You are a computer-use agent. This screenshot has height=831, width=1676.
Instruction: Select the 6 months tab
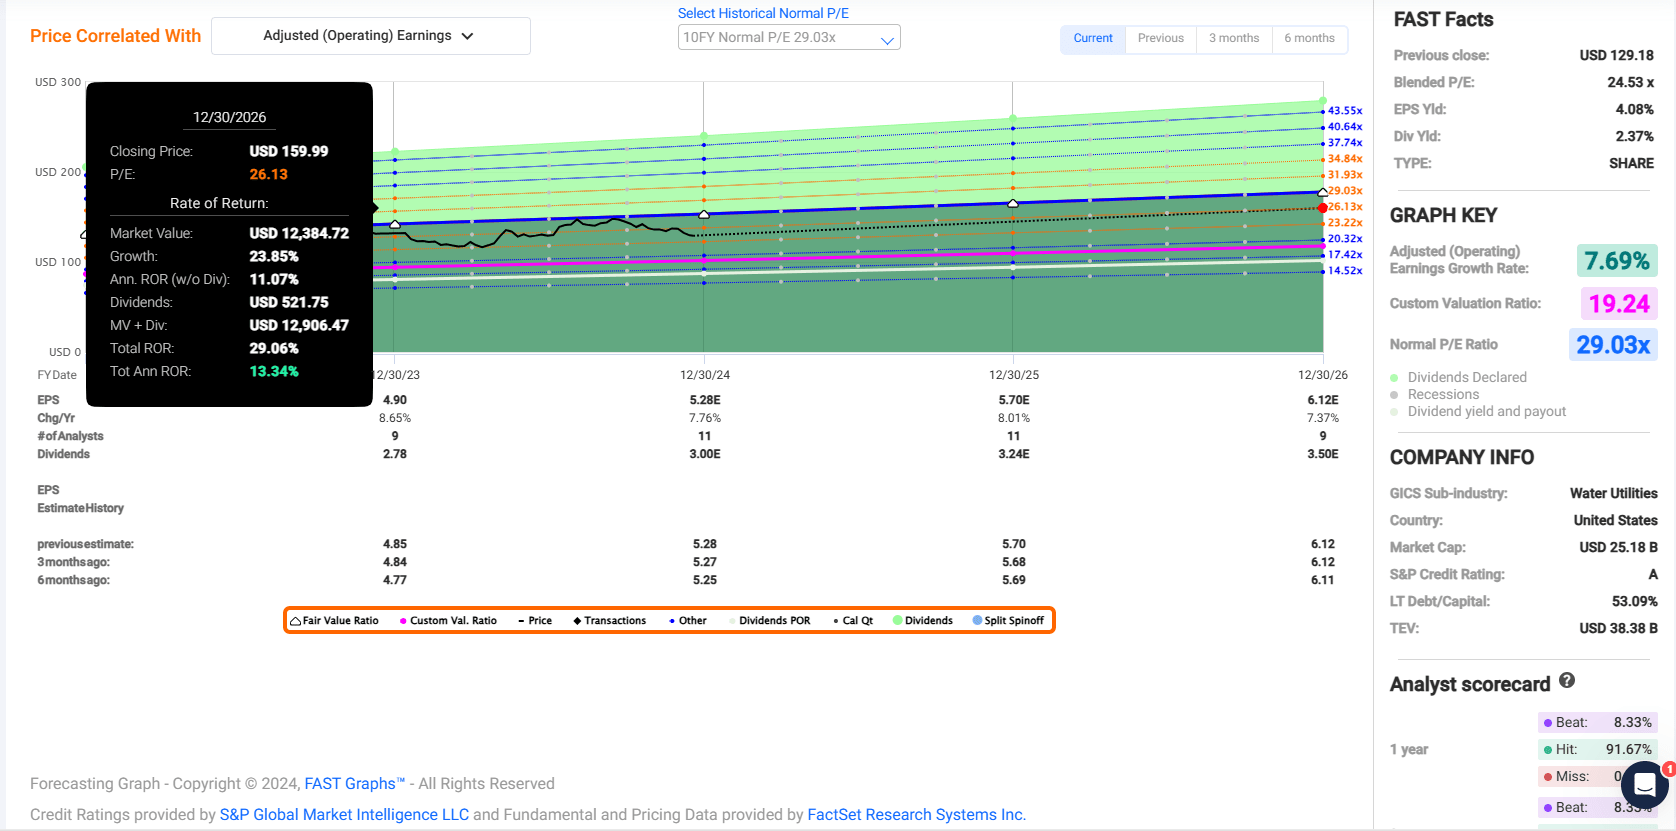point(1309,39)
